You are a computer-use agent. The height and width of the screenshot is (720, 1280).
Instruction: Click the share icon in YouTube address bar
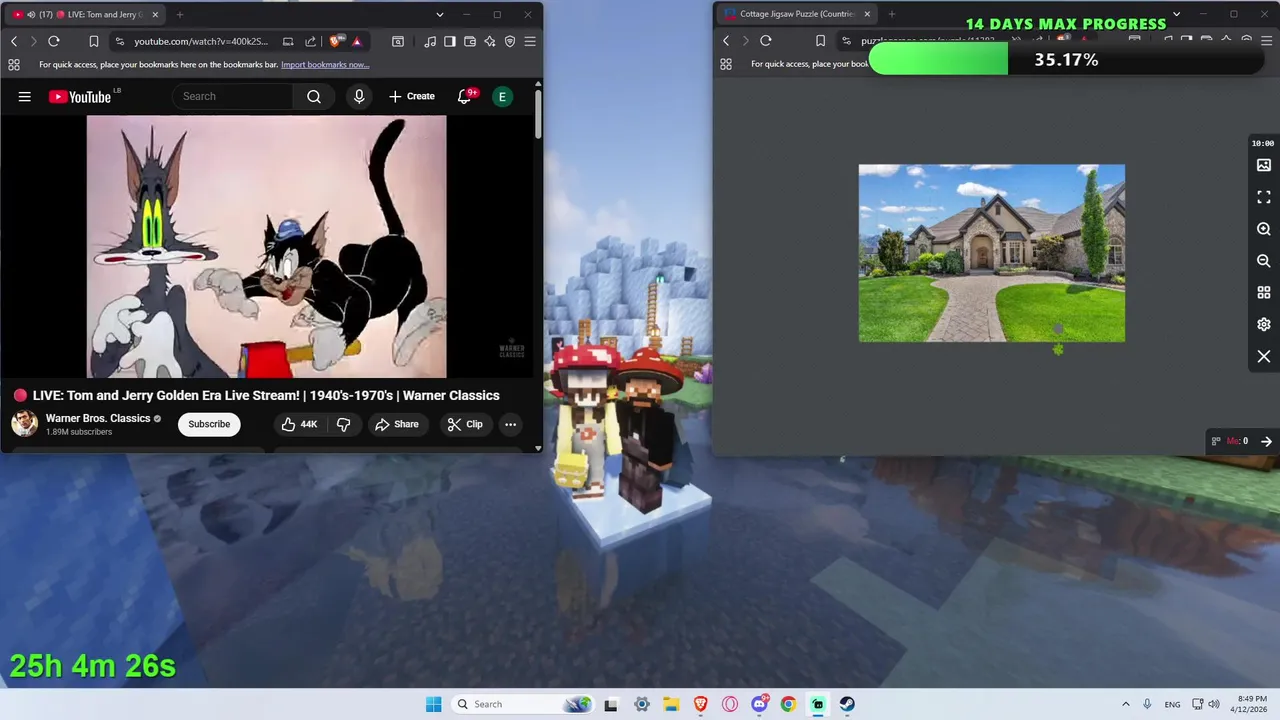pyautogui.click(x=310, y=41)
